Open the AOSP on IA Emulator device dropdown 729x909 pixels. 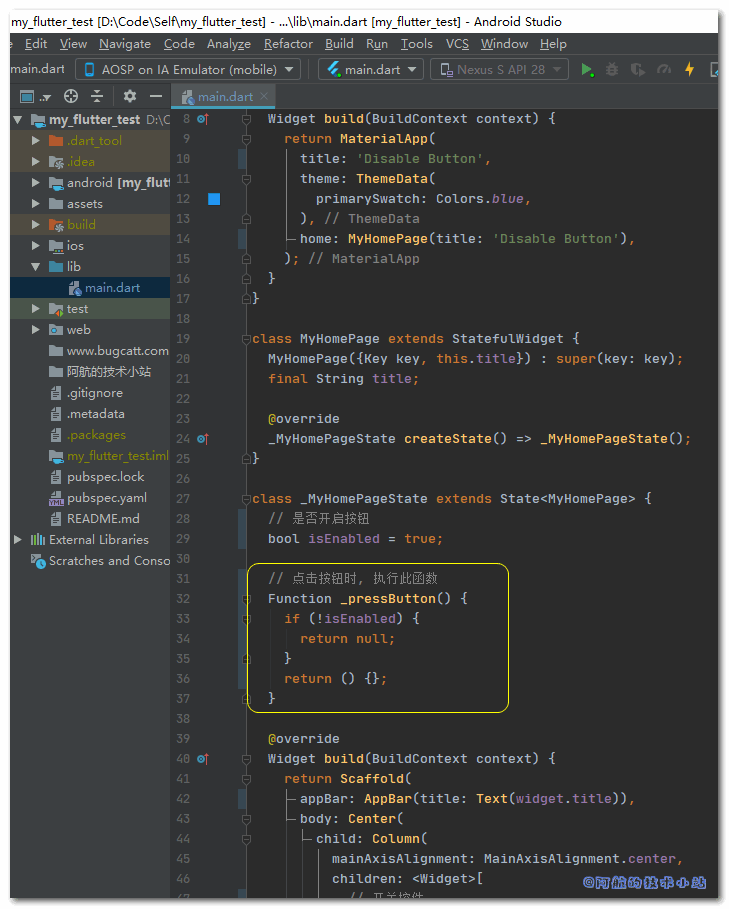188,70
